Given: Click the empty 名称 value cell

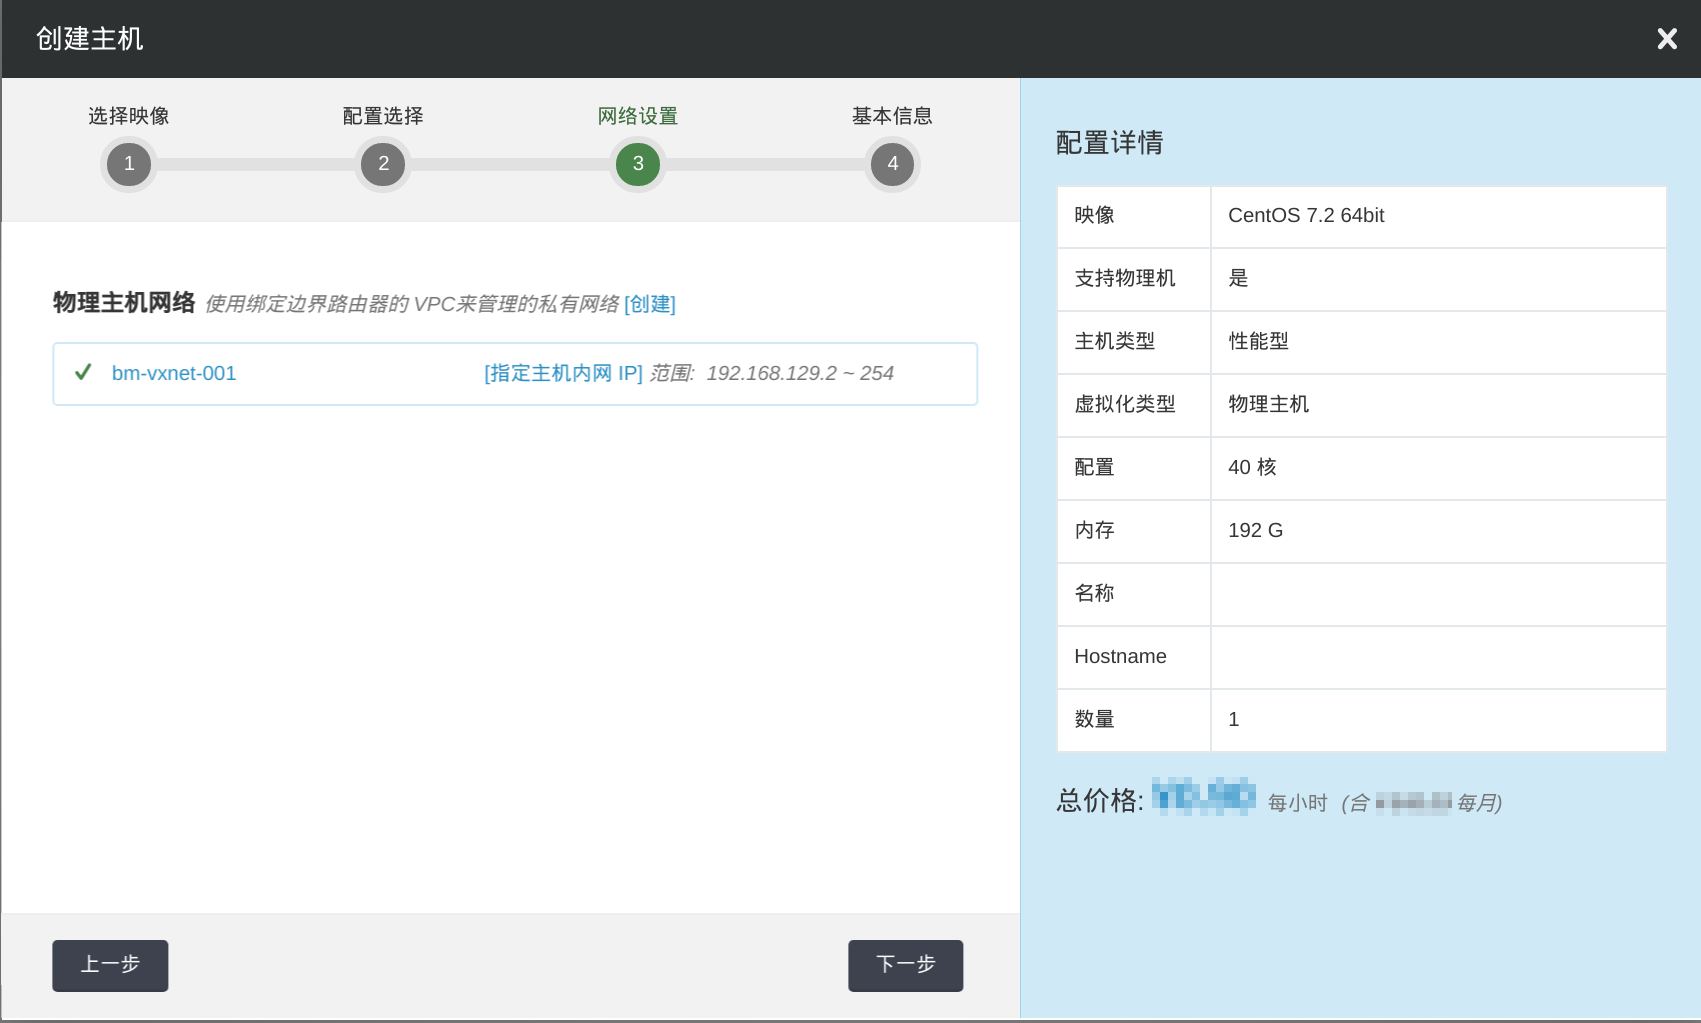Looking at the screenshot, I should click(1437, 594).
